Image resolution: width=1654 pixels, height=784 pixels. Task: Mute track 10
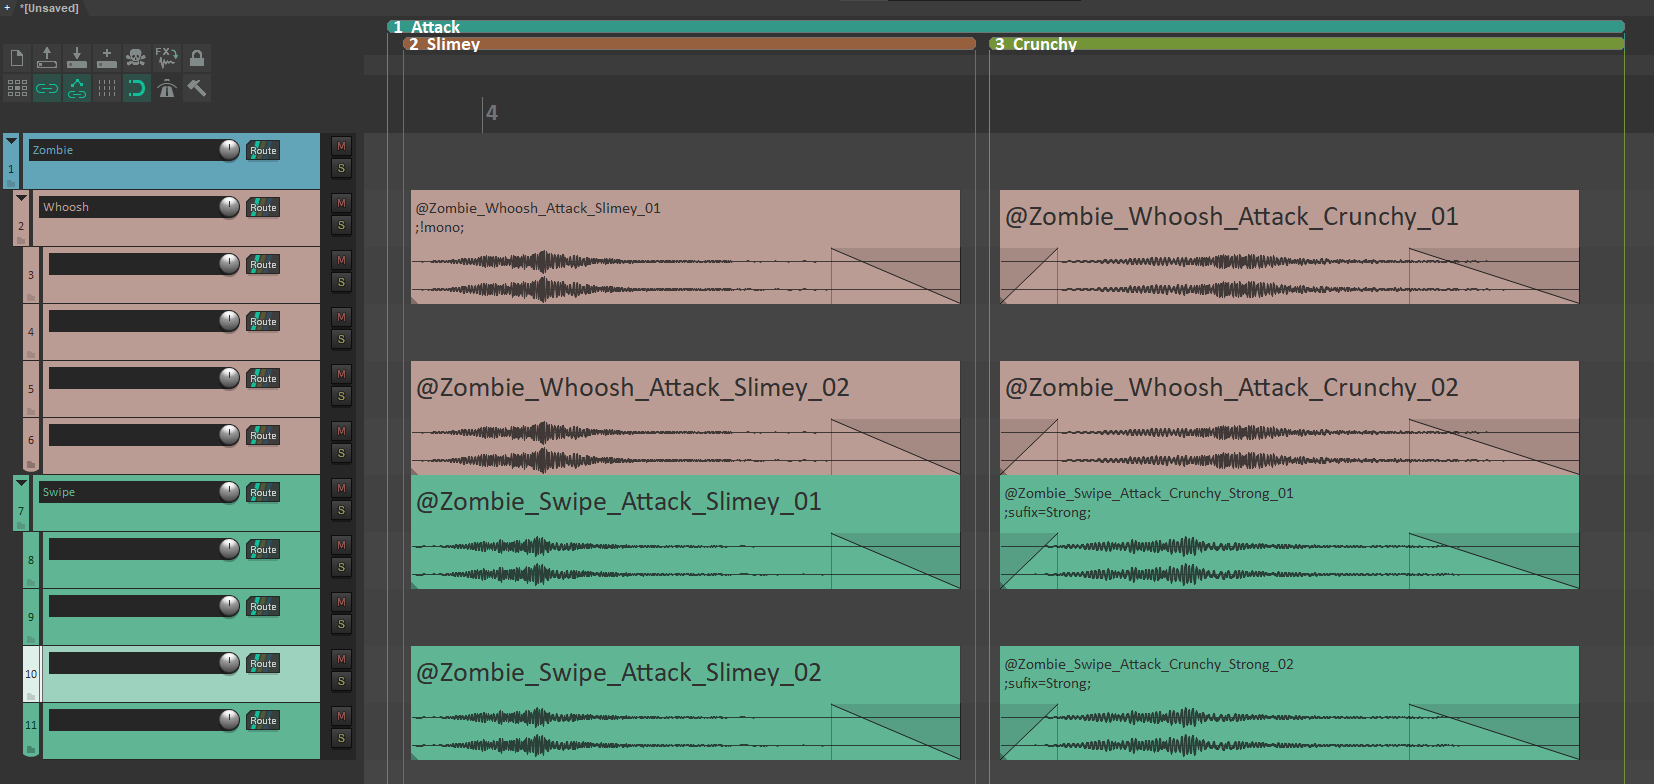[x=341, y=659]
